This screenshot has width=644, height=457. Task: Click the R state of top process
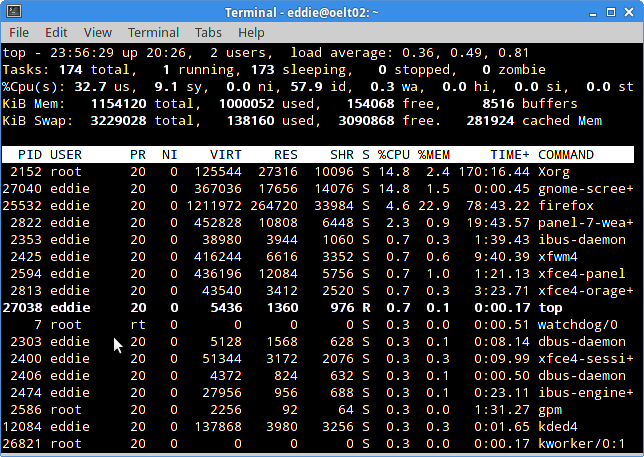click(x=366, y=308)
